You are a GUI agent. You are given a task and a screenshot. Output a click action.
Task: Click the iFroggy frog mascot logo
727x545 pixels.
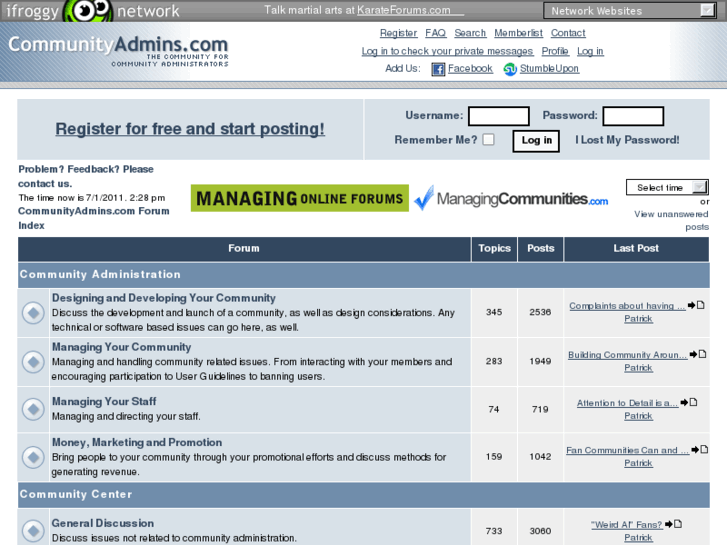point(88,11)
